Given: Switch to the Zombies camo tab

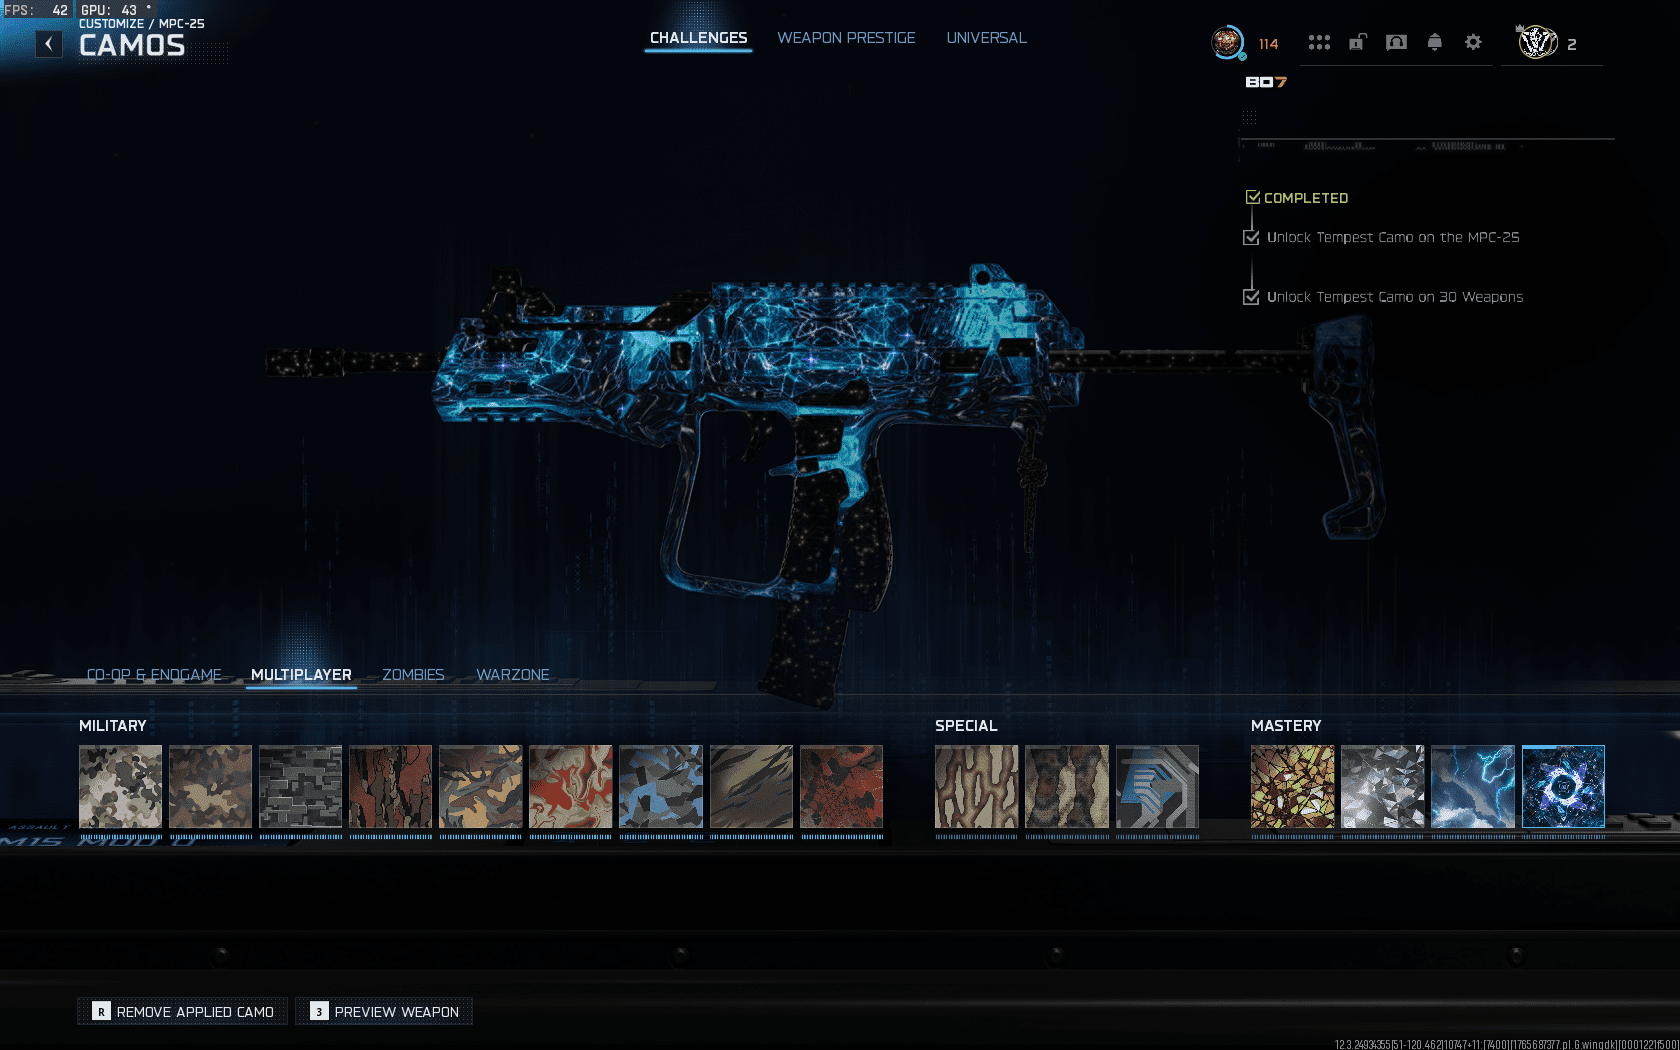Looking at the screenshot, I should pyautogui.click(x=412, y=674).
